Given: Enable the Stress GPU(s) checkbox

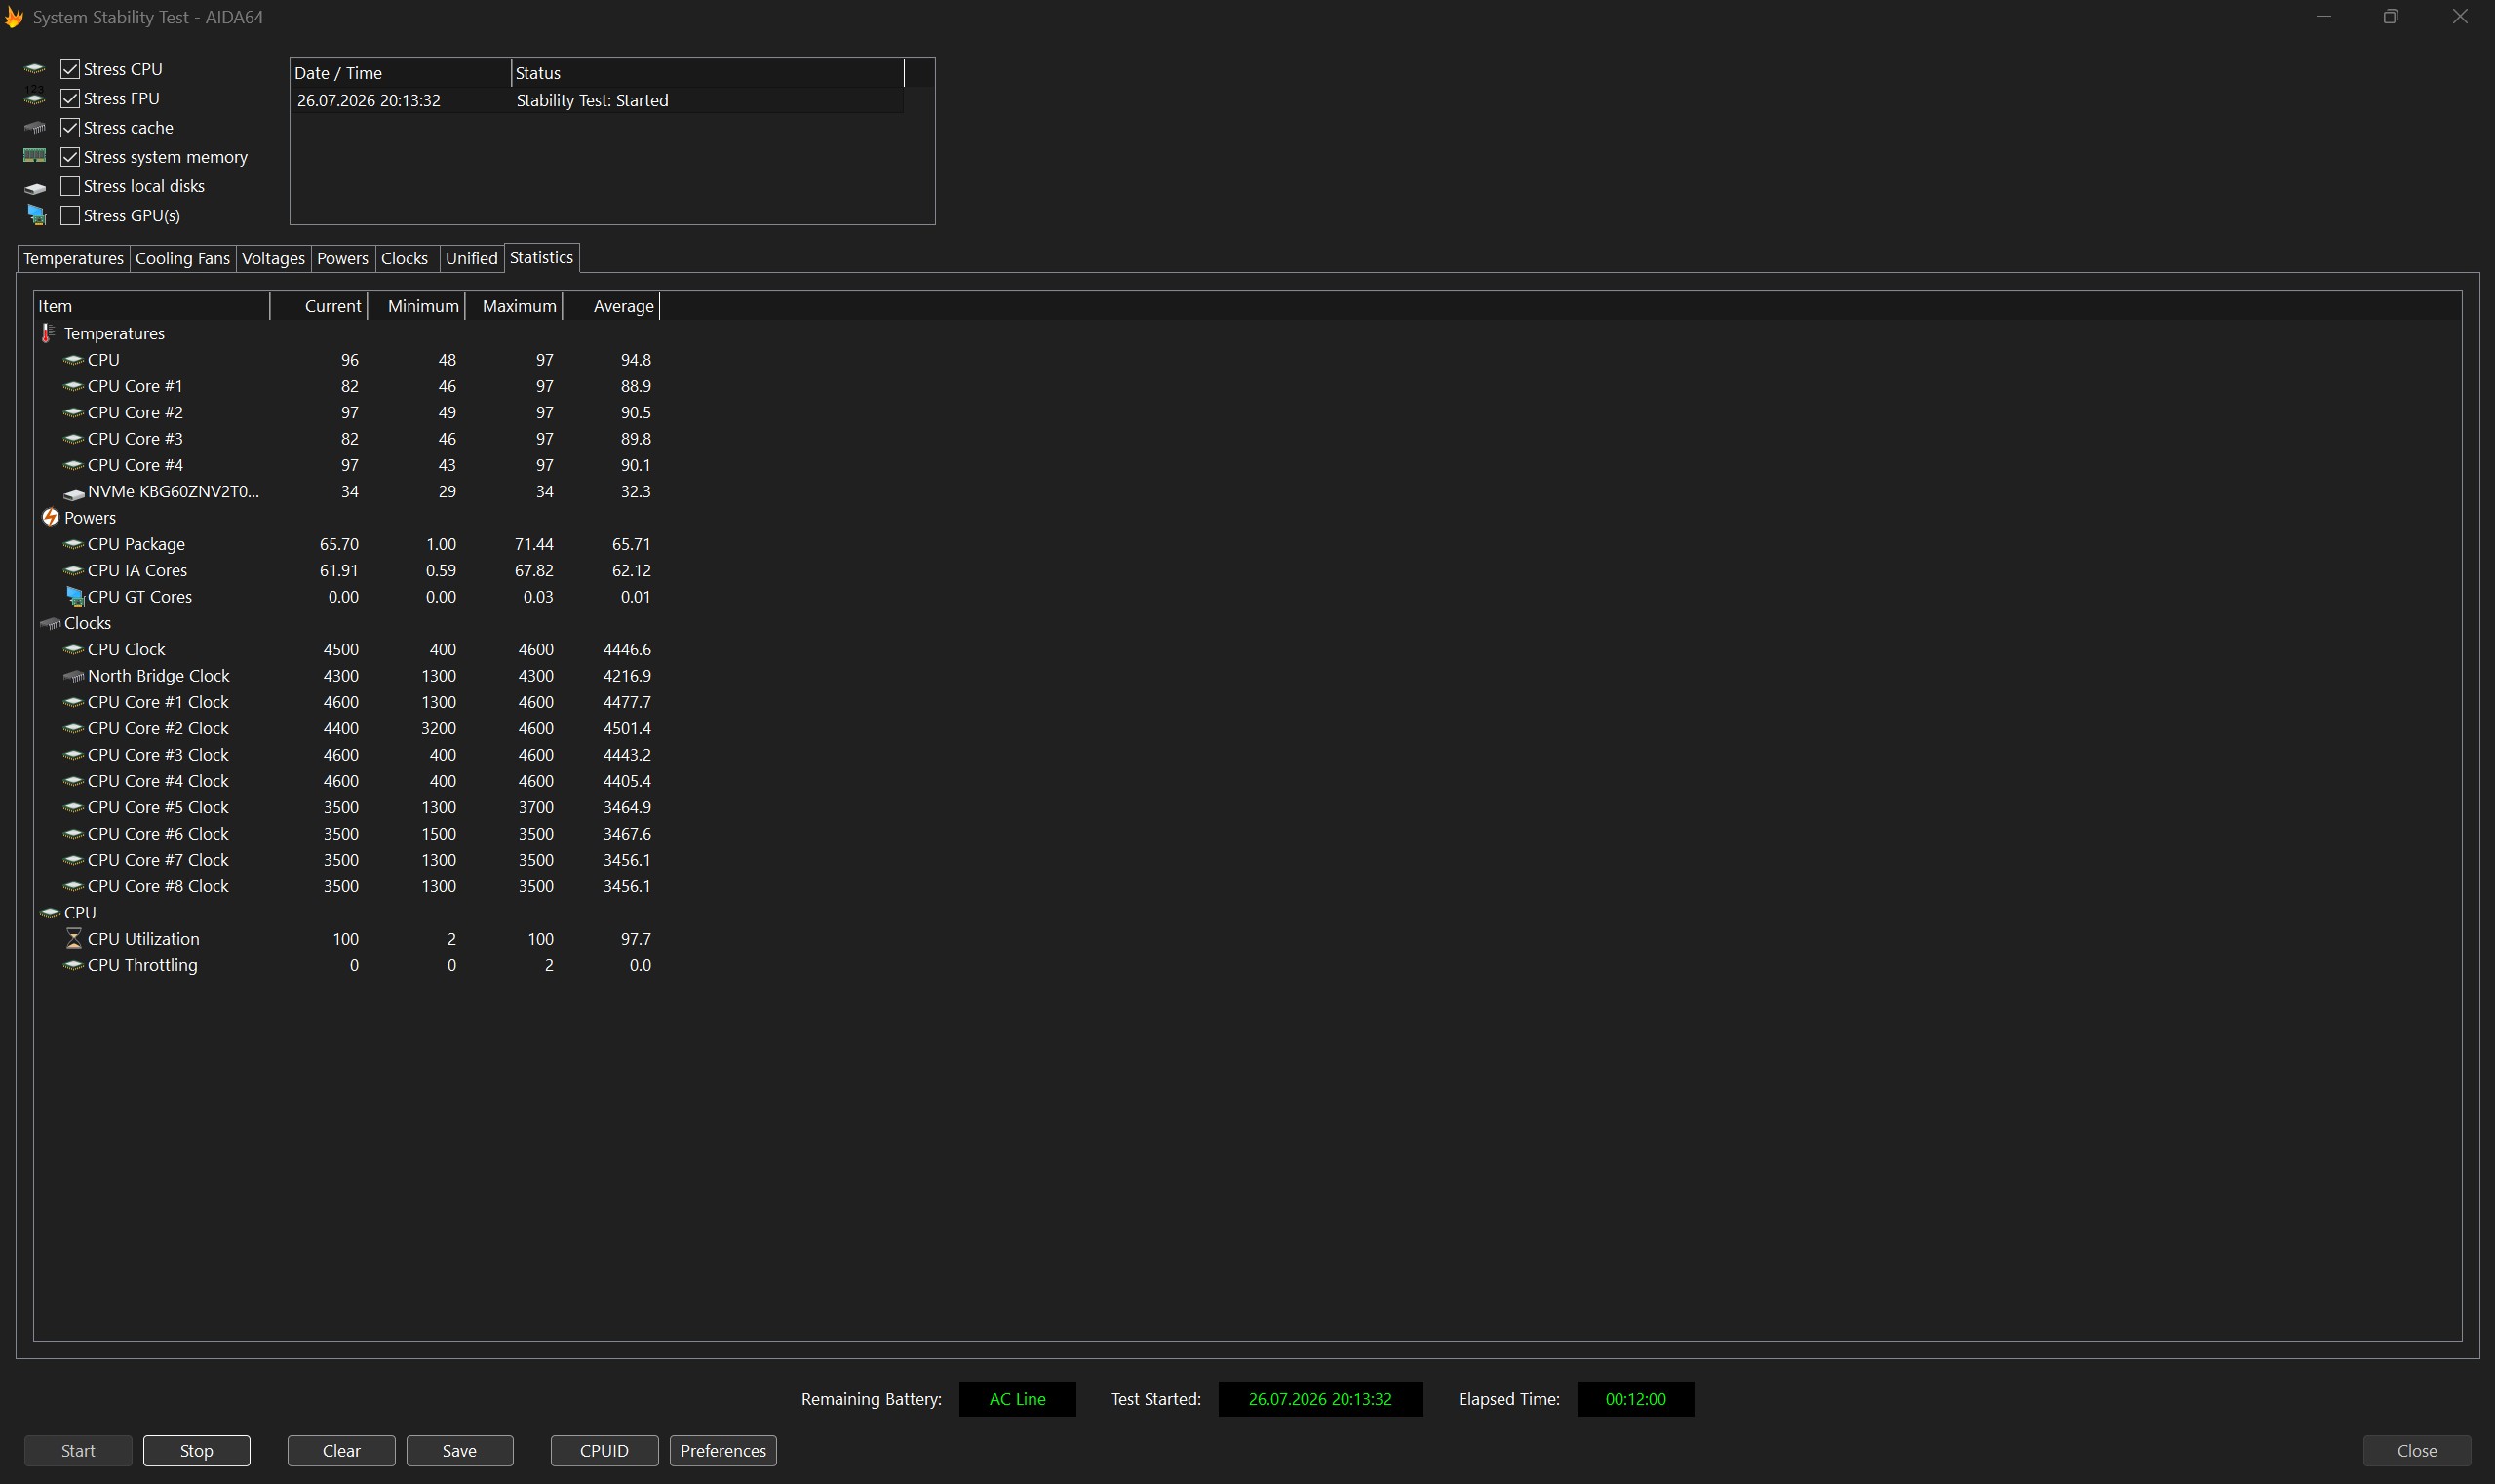Looking at the screenshot, I should pos(70,215).
